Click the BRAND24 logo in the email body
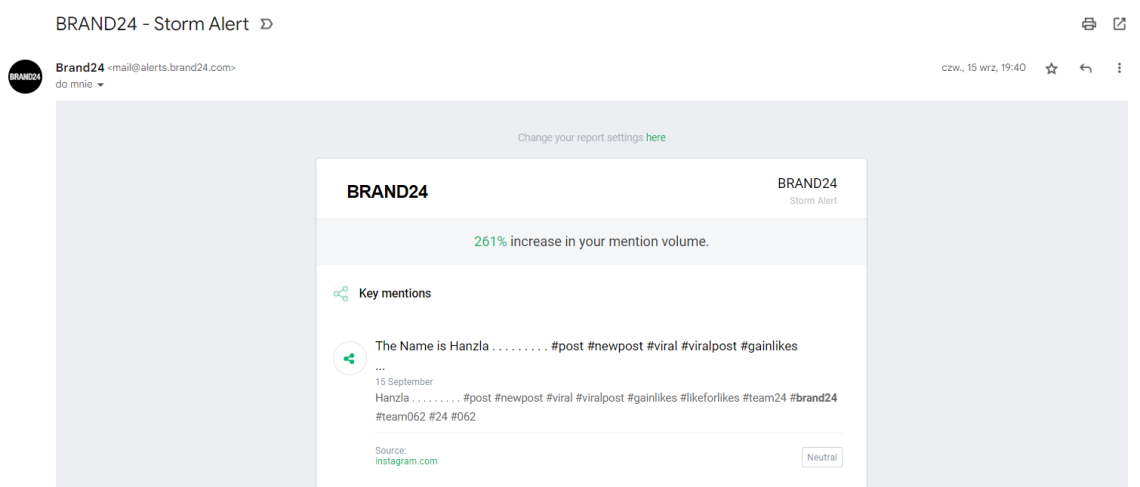Image resolution: width=1140 pixels, height=487 pixels. 387,192
